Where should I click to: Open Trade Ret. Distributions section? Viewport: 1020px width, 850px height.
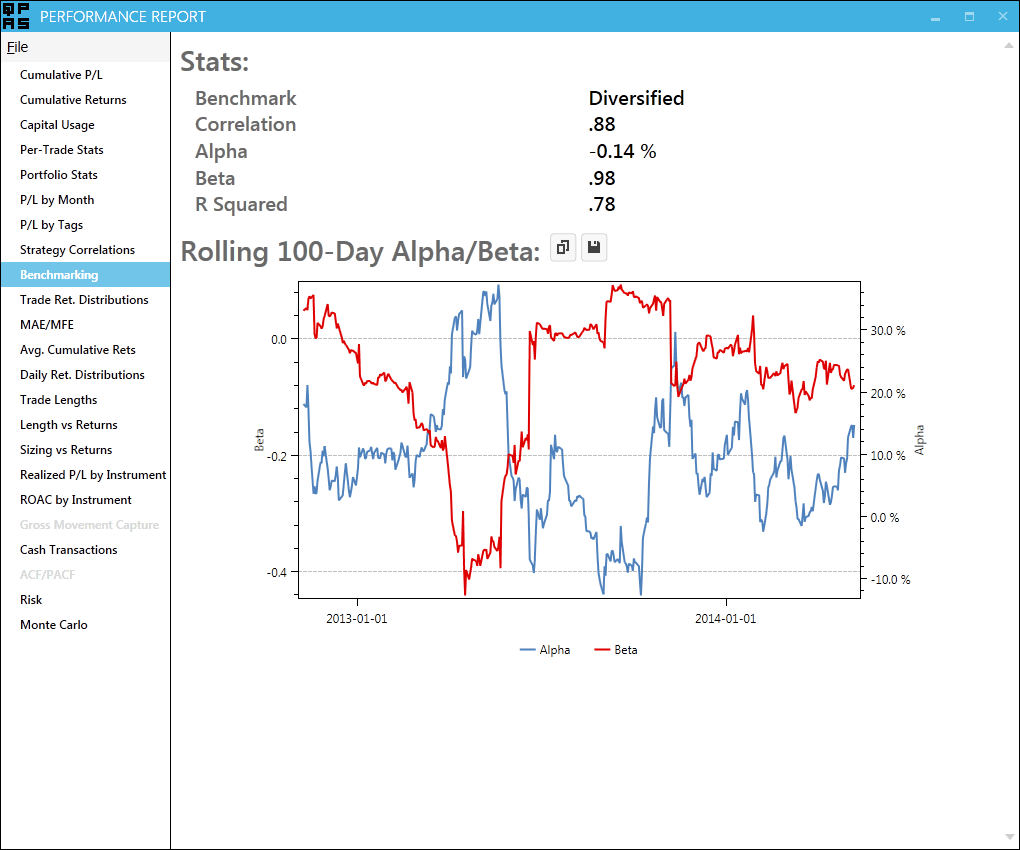click(84, 300)
